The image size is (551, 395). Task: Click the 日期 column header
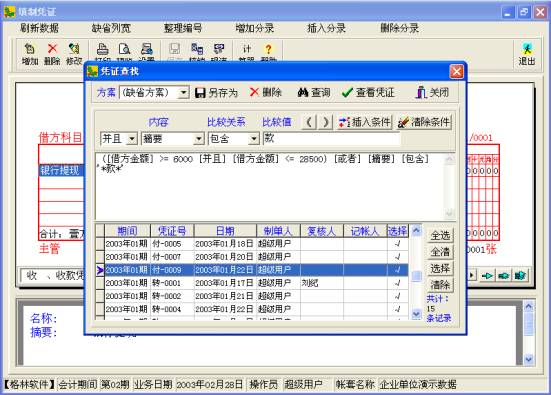tap(225, 231)
